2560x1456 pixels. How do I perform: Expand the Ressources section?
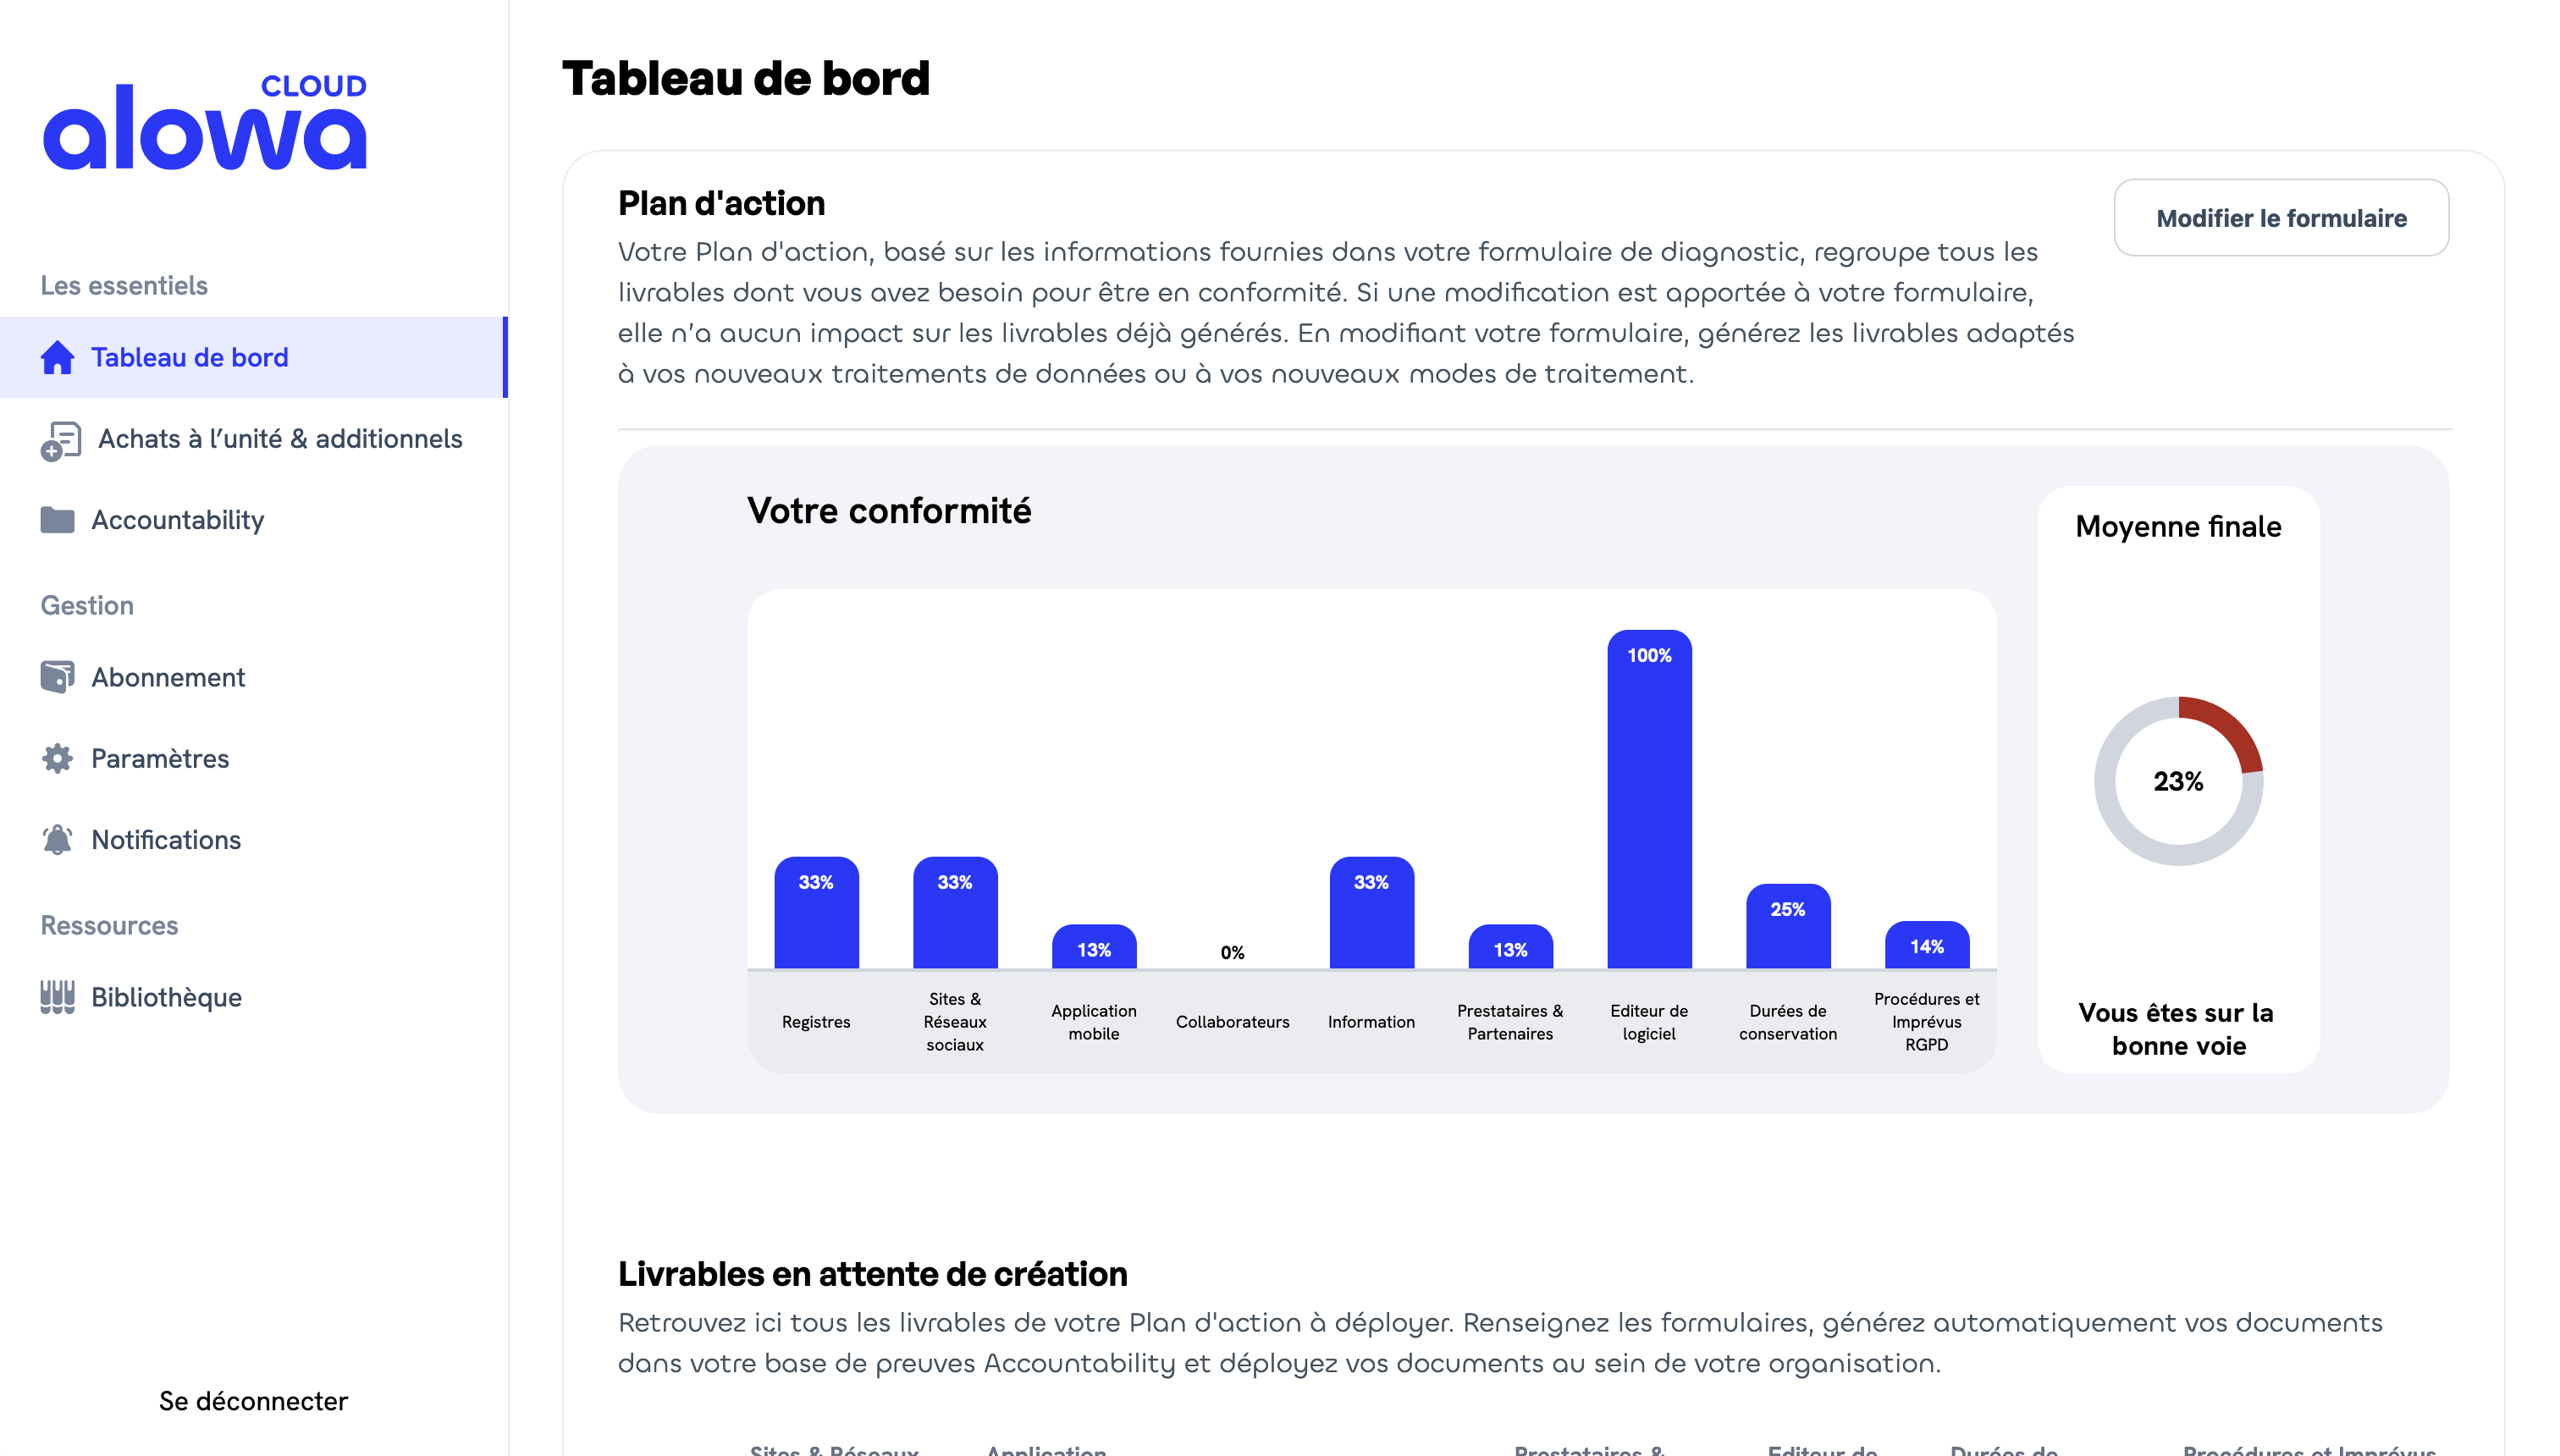[109, 924]
